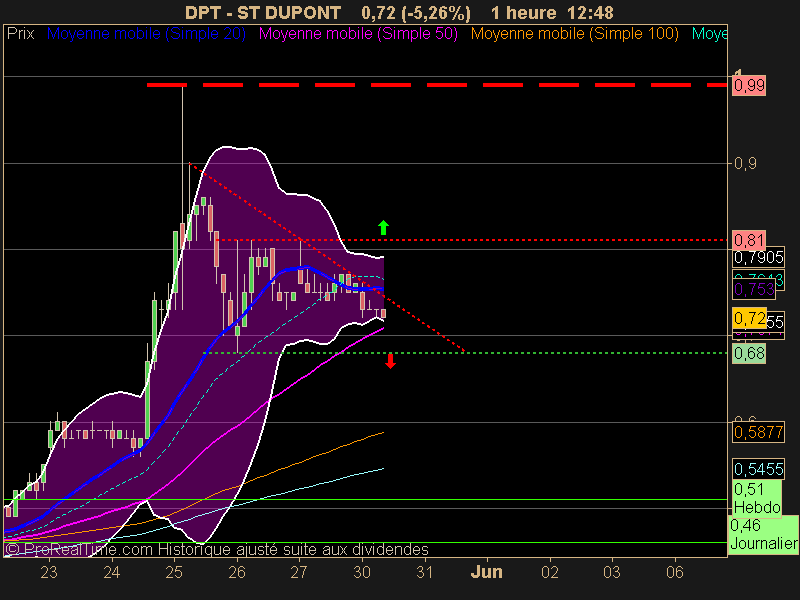Click date 06 on the time axis
The height and width of the screenshot is (600, 800).
point(674,572)
